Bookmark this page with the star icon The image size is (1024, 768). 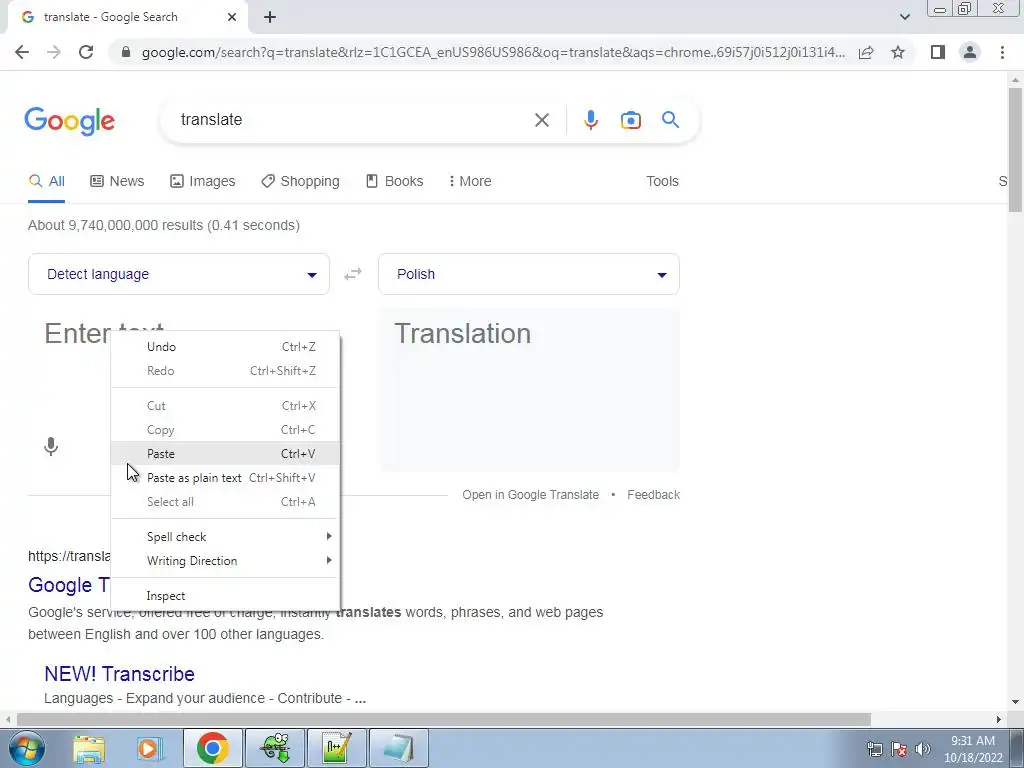898,52
